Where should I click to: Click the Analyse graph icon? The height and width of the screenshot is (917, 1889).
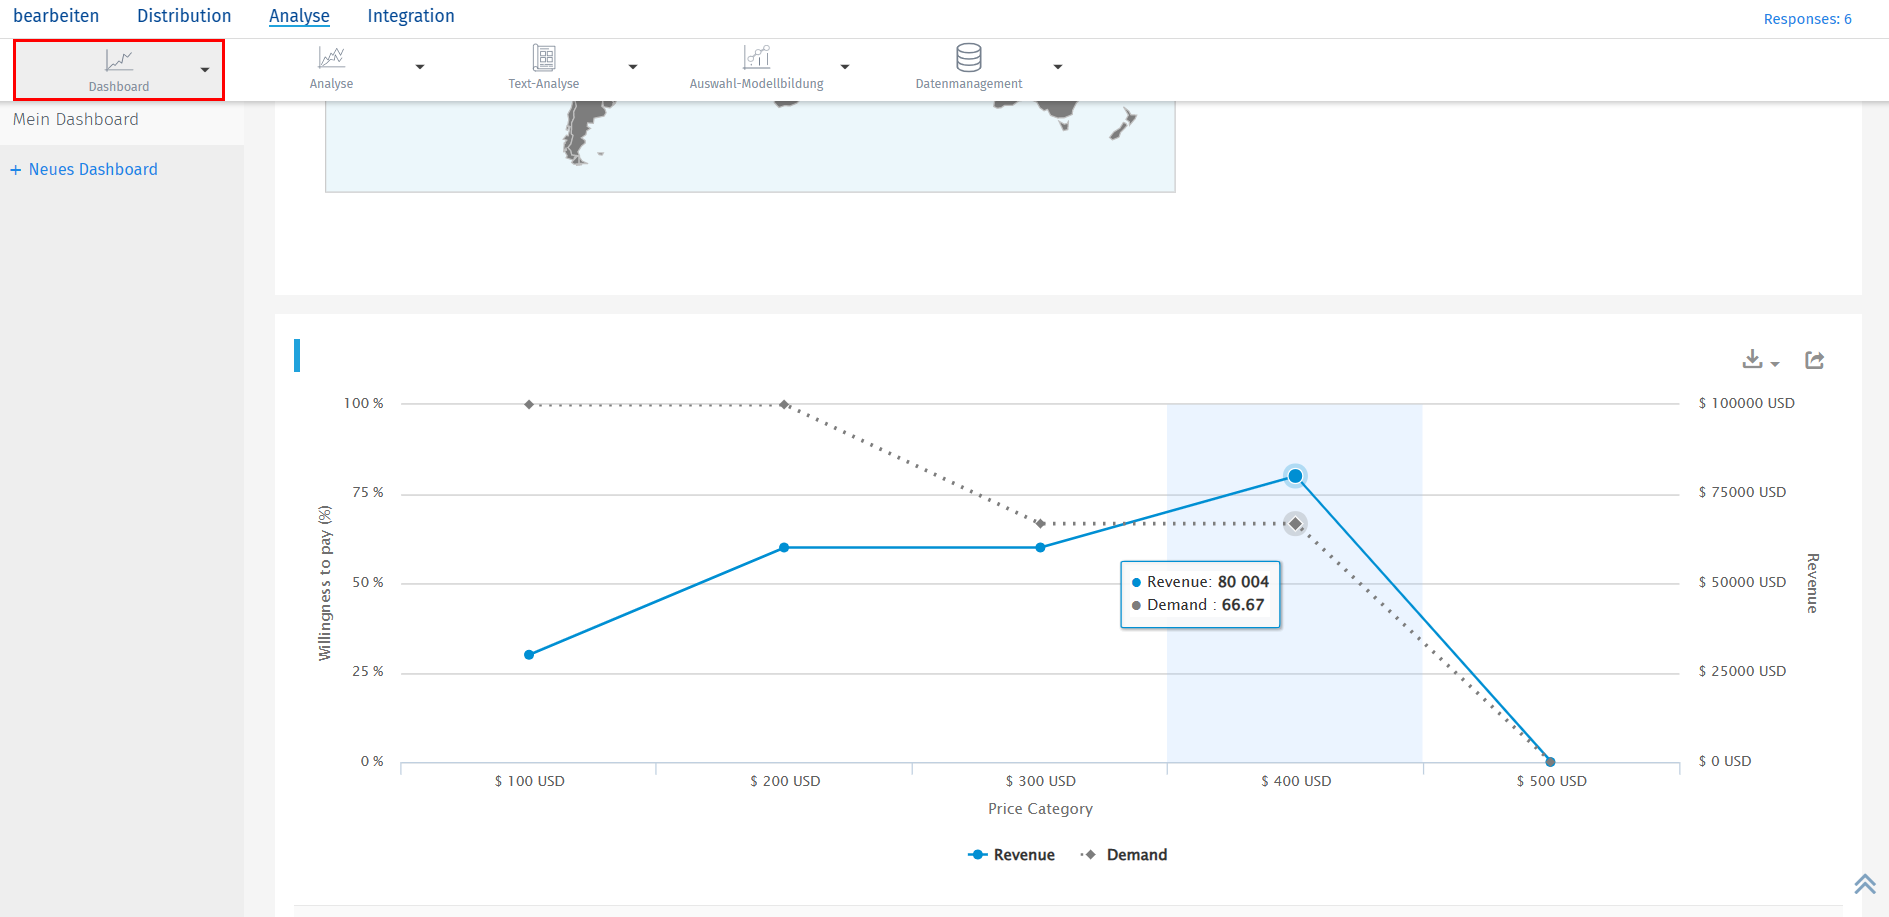[331, 58]
